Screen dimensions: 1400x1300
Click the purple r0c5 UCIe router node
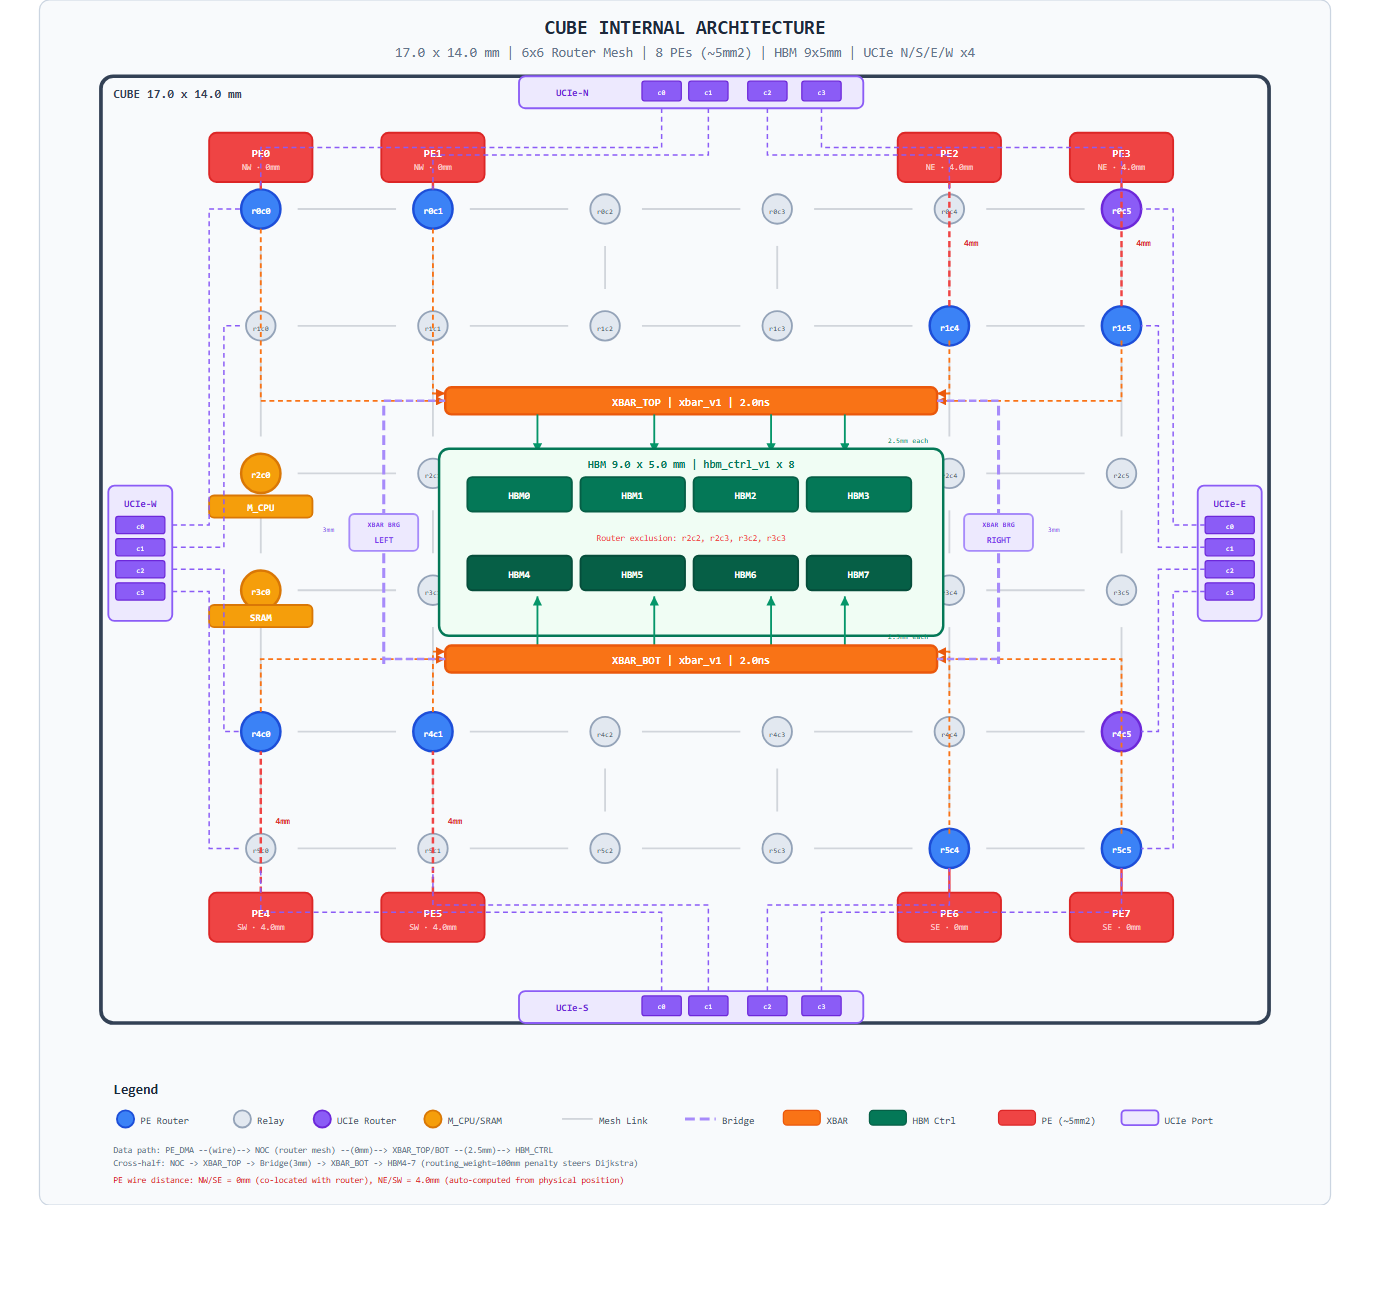(x=1121, y=210)
